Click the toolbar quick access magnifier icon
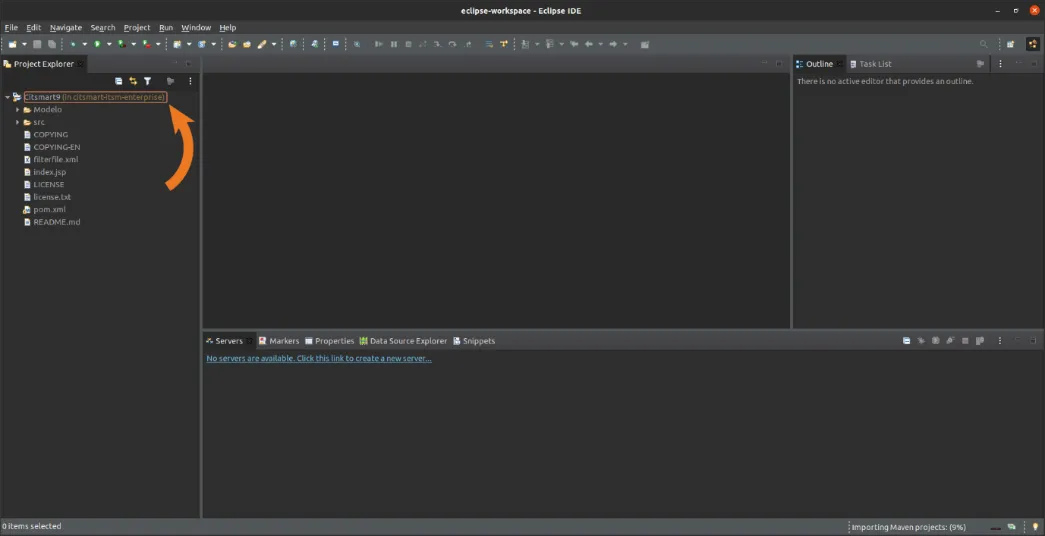Screen dimensions: 1045x536 [984, 44]
